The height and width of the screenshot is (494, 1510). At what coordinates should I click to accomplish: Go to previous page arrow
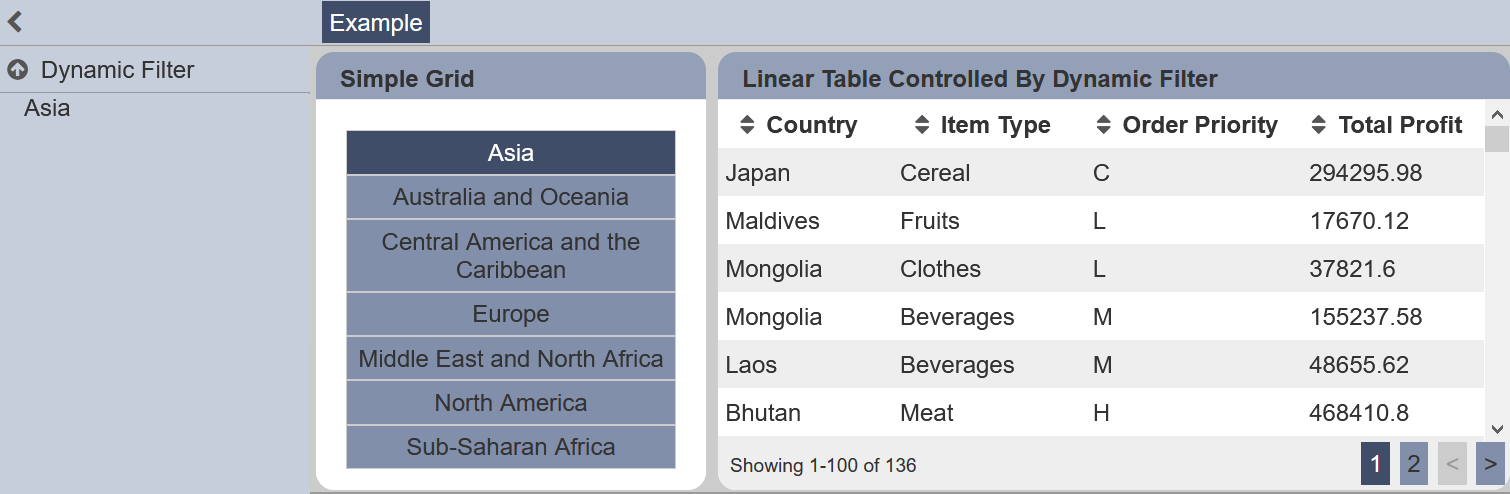1452,464
